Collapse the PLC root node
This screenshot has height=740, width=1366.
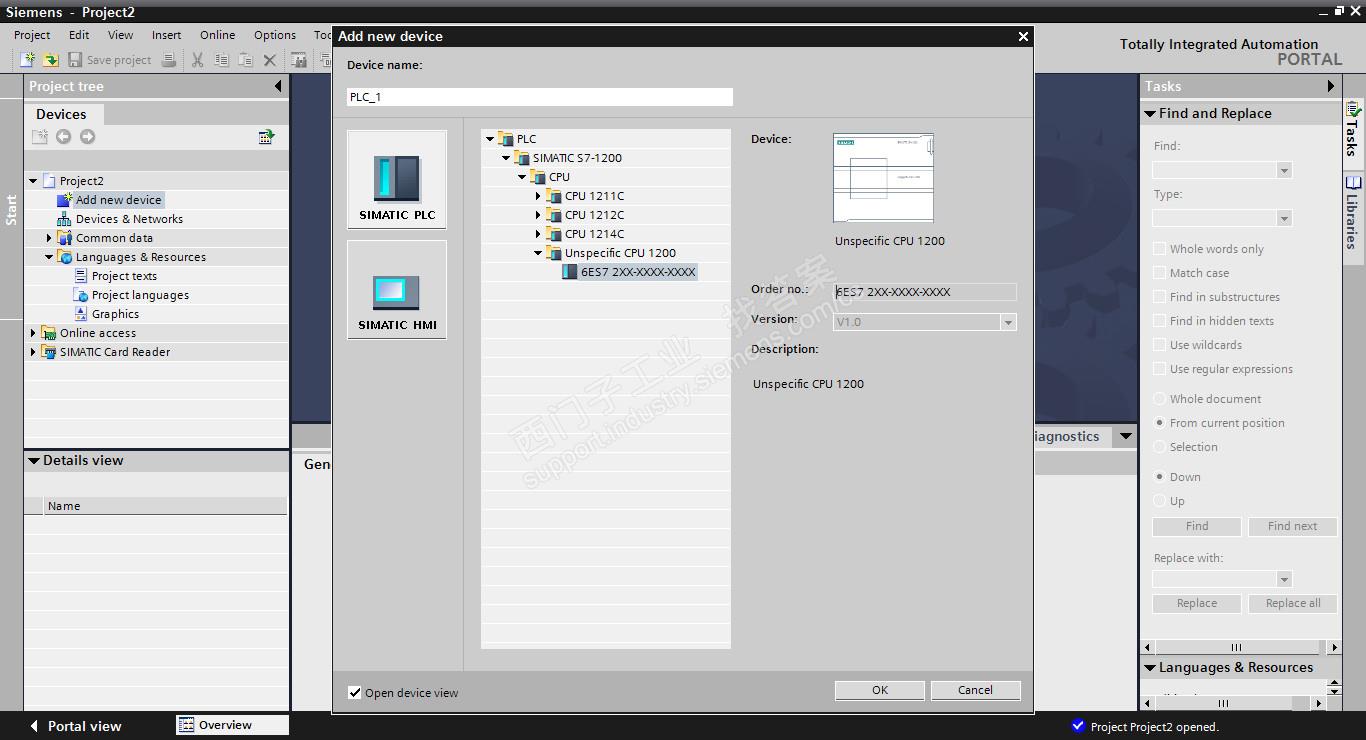[490, 139]
